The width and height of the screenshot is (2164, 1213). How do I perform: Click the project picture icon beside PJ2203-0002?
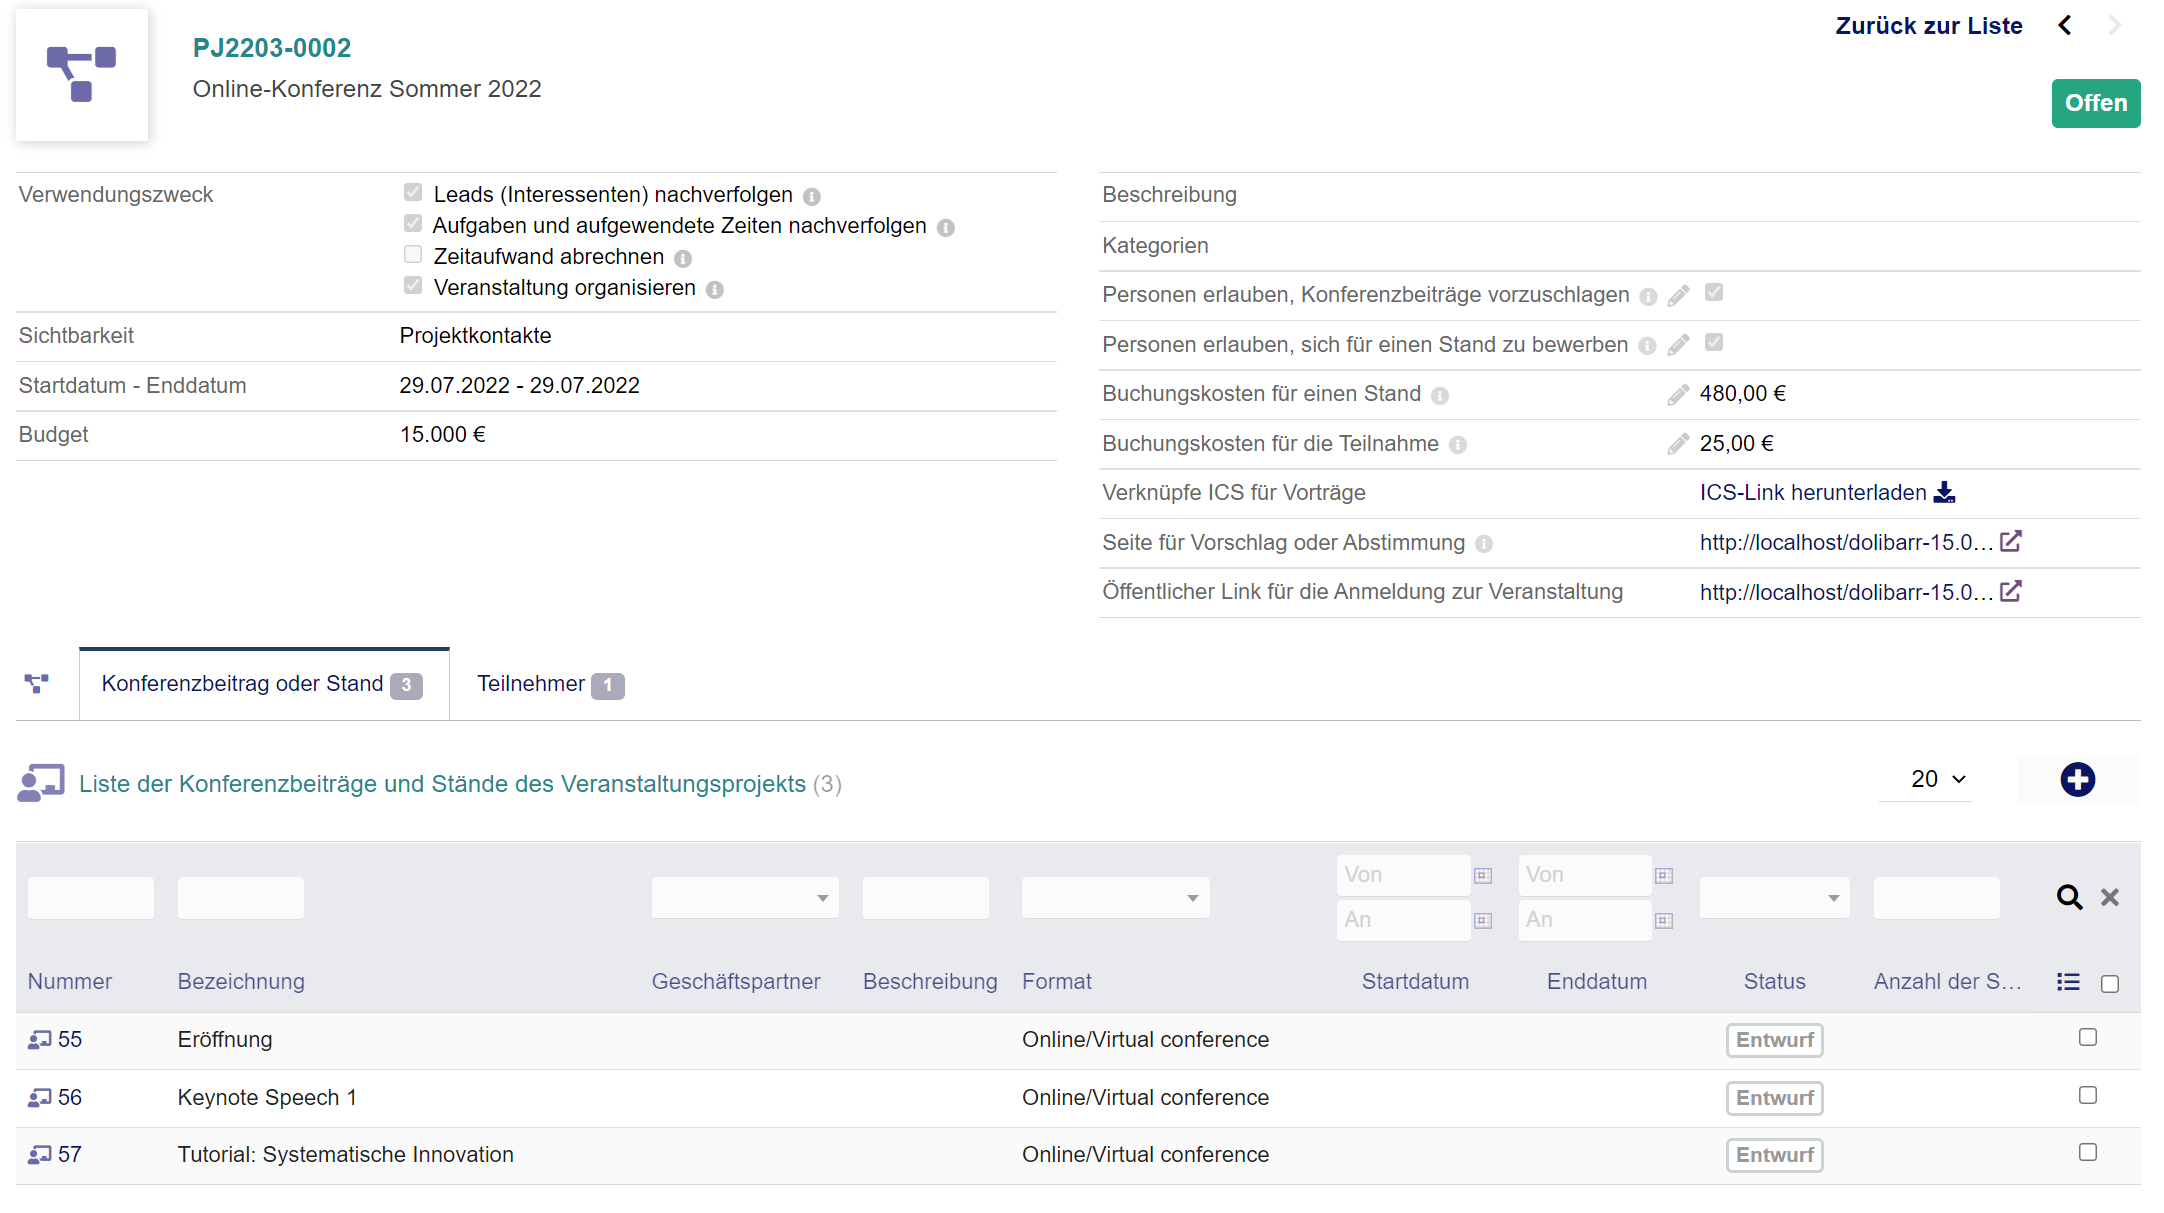[x=82, y=75]
